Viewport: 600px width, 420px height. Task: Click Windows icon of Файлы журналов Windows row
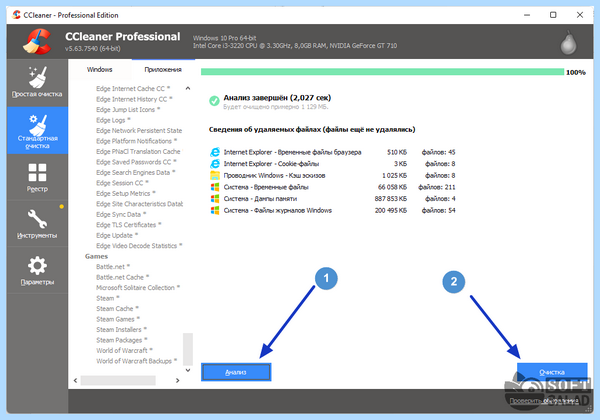(x=215, y=210)
